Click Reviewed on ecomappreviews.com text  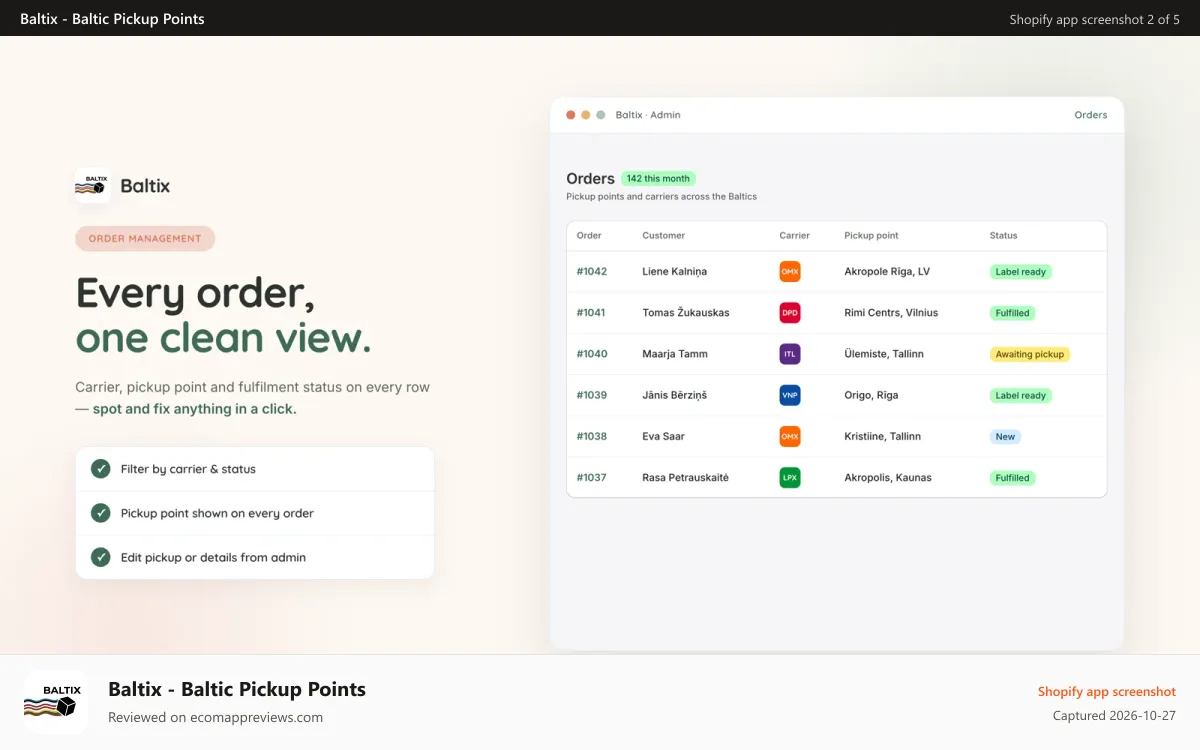point(215,717)
